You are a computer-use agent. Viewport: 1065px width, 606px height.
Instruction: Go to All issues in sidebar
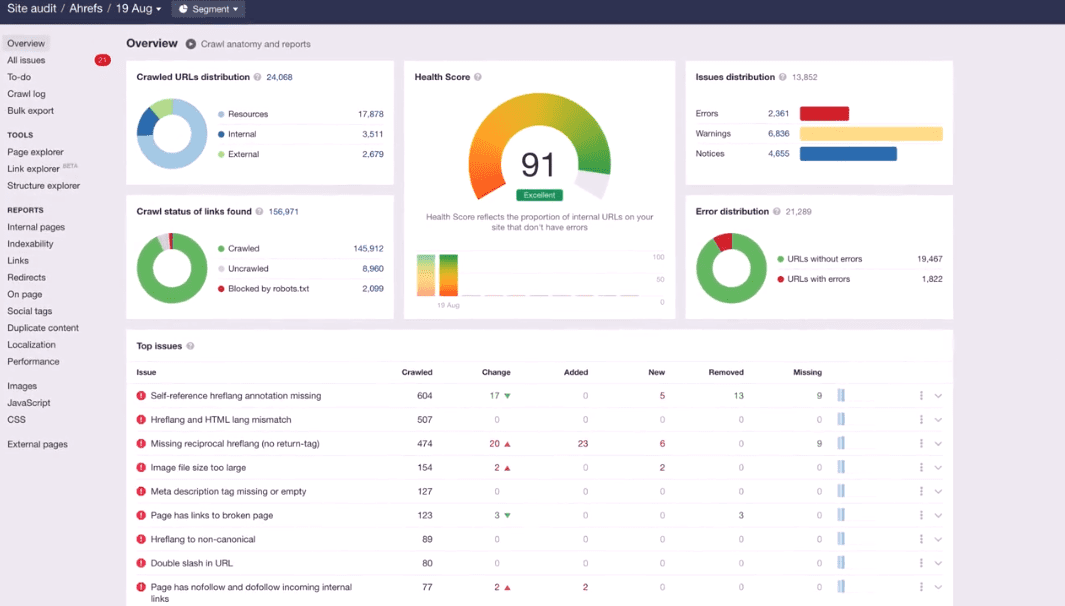26,60
